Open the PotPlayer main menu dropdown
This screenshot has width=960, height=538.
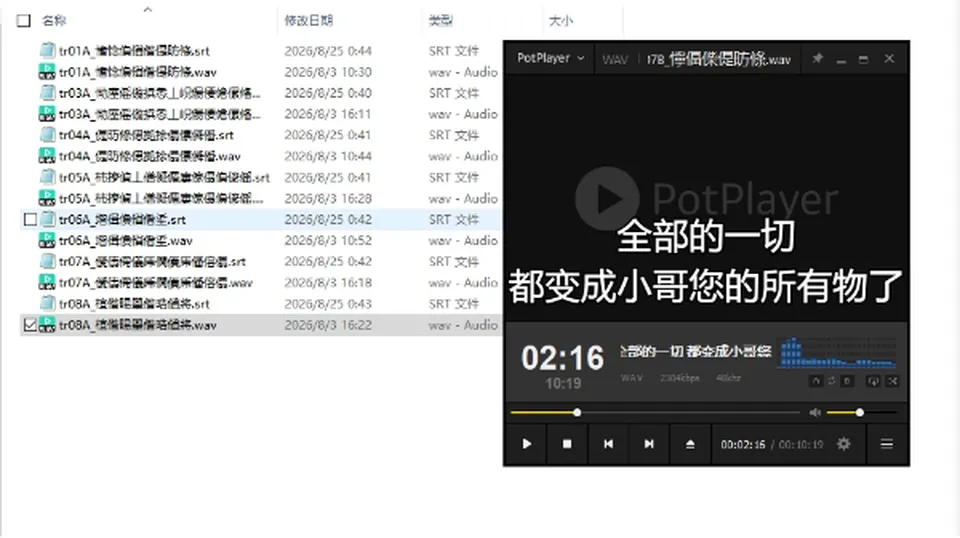[x=550, y=58]
